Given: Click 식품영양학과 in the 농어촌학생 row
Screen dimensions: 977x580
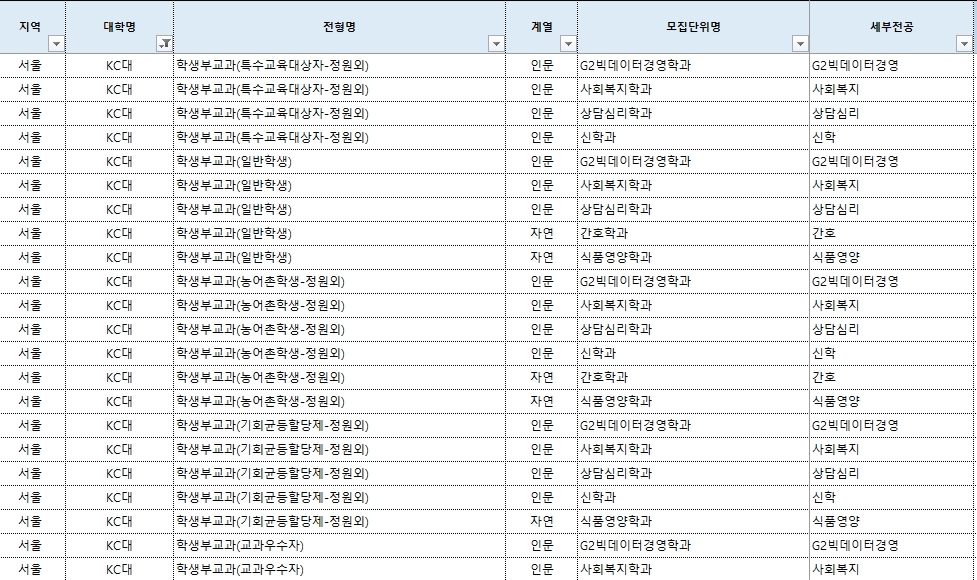Looking at the screenshot, I should click(616, 401).
